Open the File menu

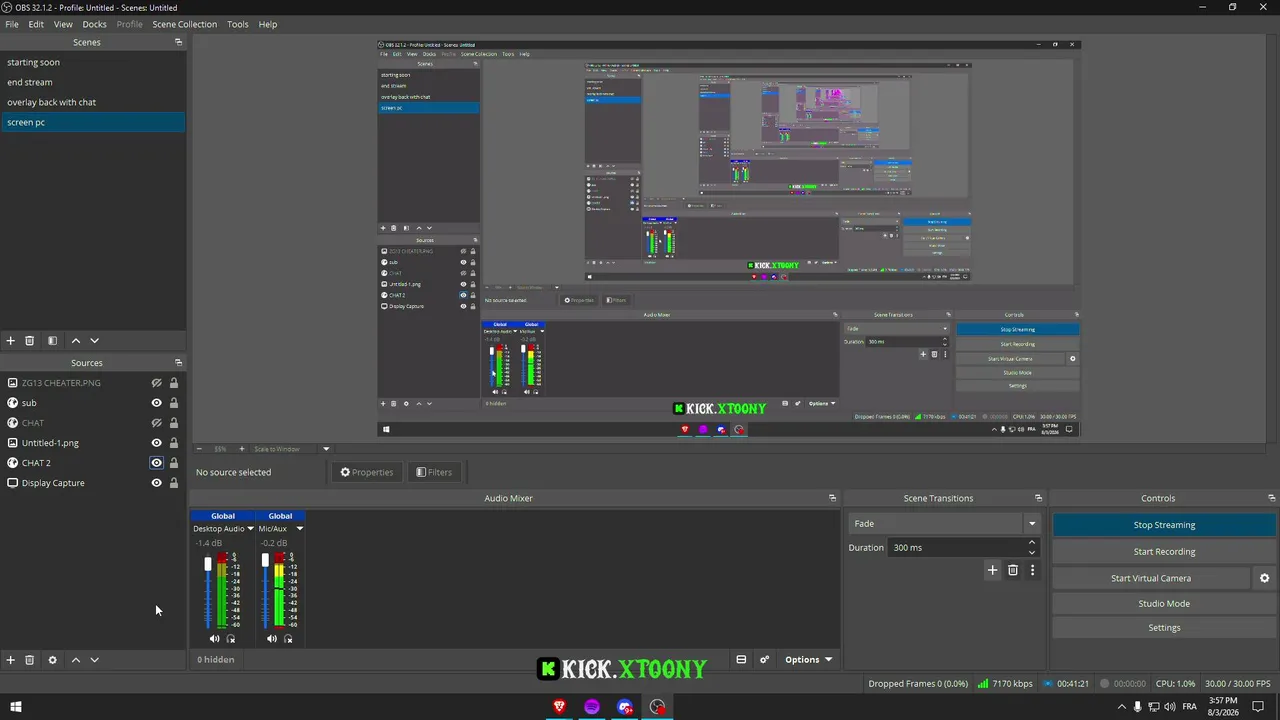tap(12, 24)
